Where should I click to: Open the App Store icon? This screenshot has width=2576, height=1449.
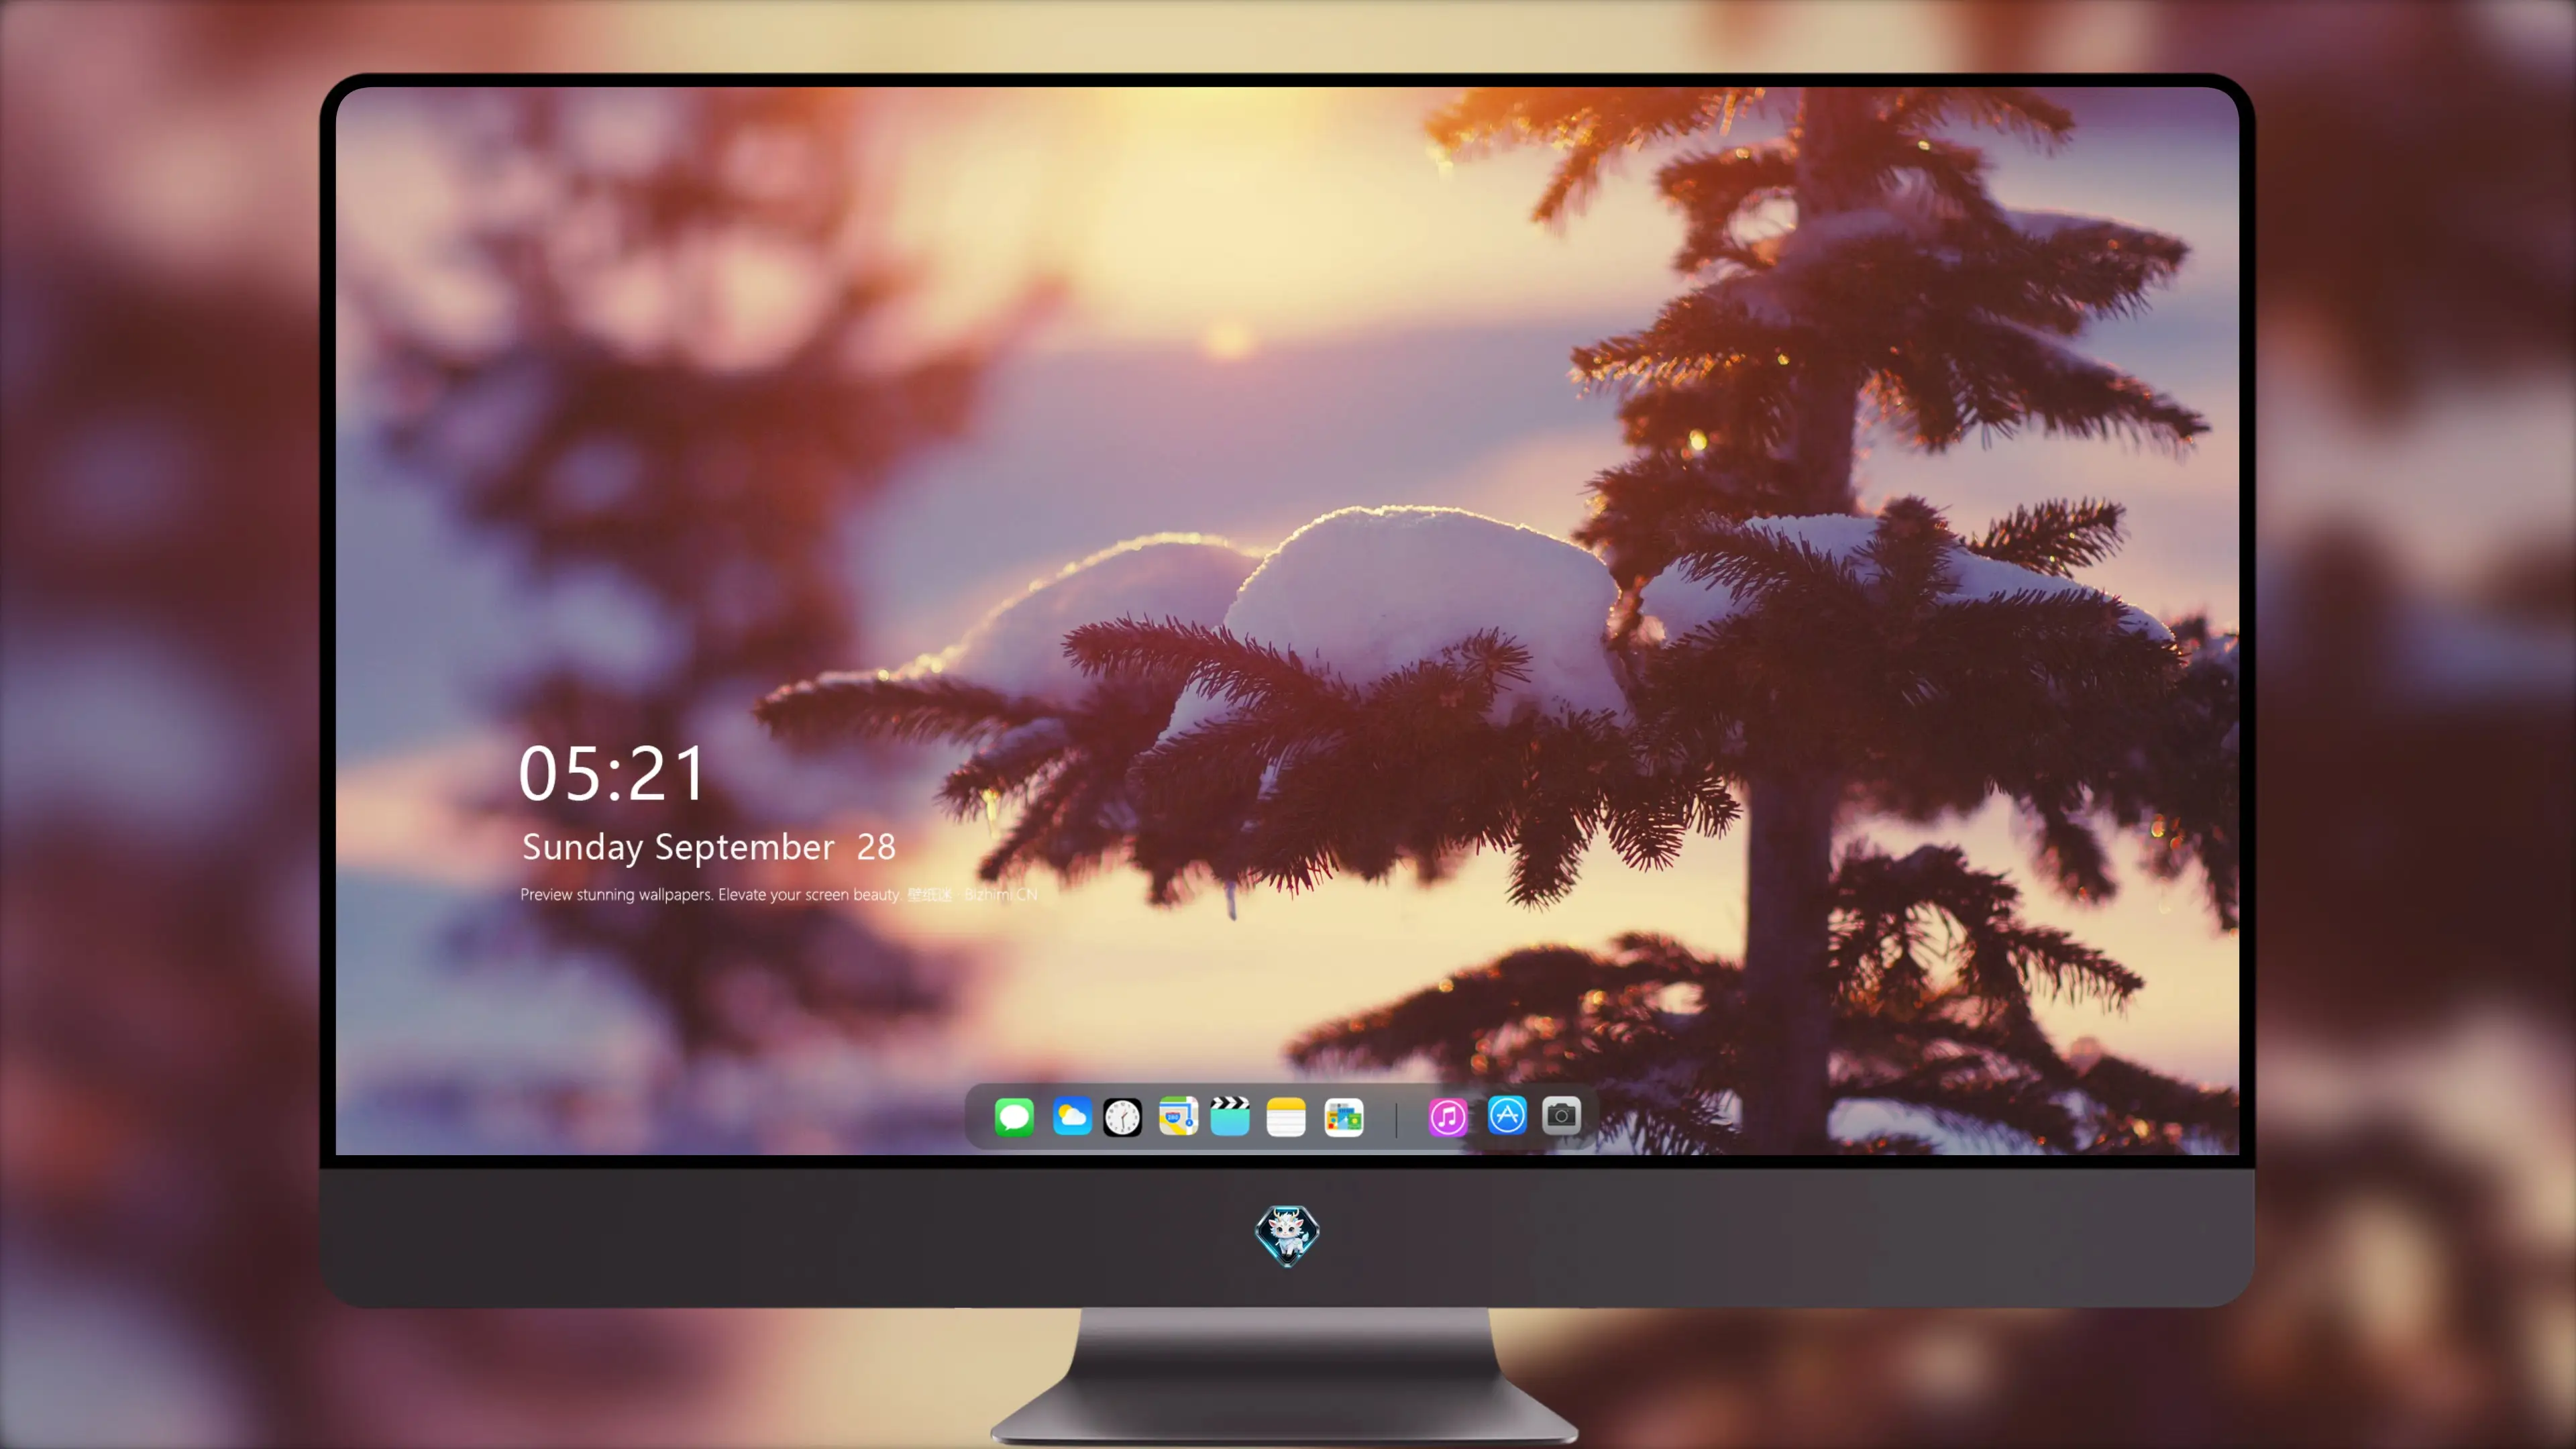1506,1115
